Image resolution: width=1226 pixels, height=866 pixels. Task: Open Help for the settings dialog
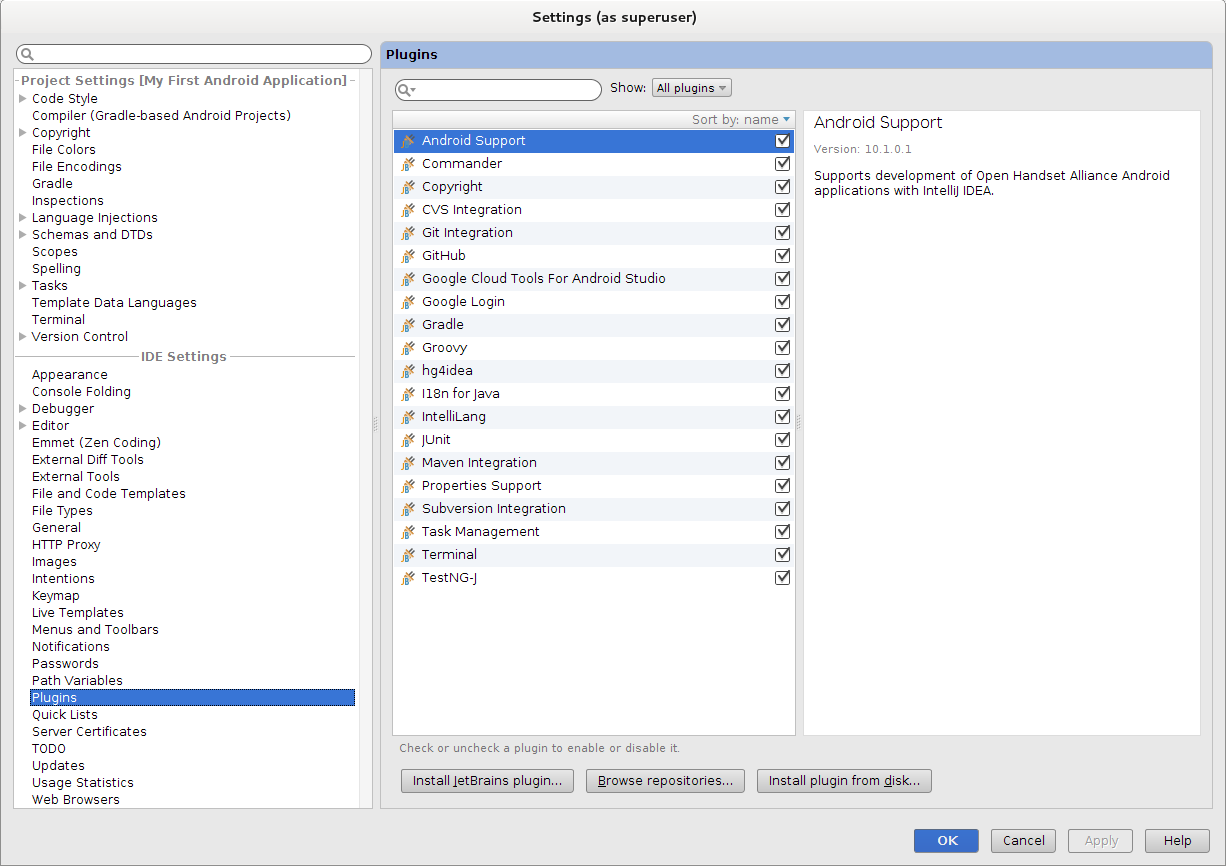(1177, 841)
